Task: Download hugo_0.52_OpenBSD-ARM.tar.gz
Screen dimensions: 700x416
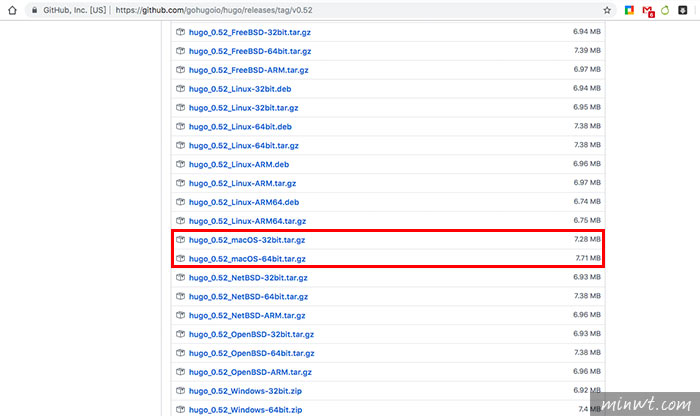Action: coord(250,372)
